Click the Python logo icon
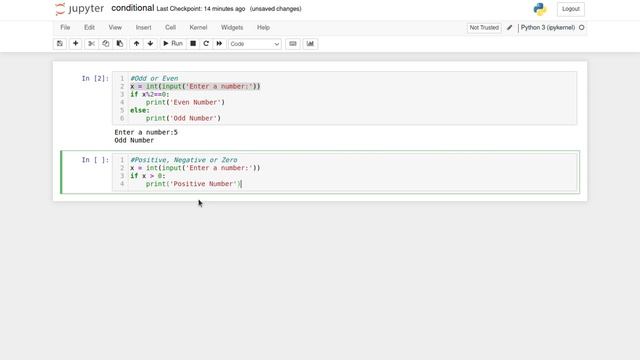 pos(540,9)
